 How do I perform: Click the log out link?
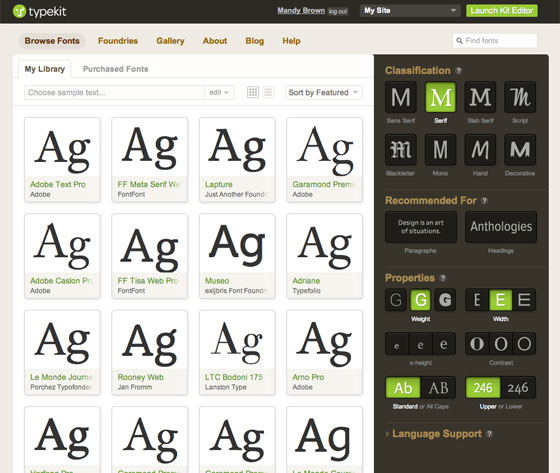point(338,11)
